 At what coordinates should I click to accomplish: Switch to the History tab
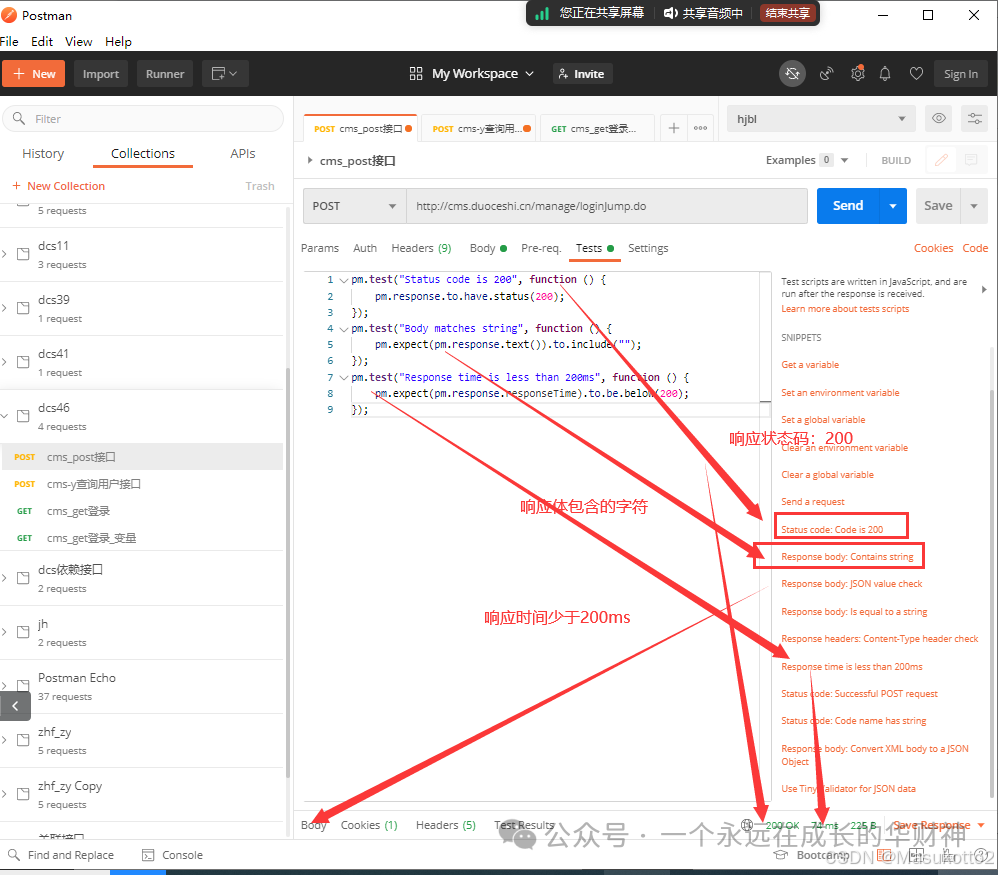point(43,153)
